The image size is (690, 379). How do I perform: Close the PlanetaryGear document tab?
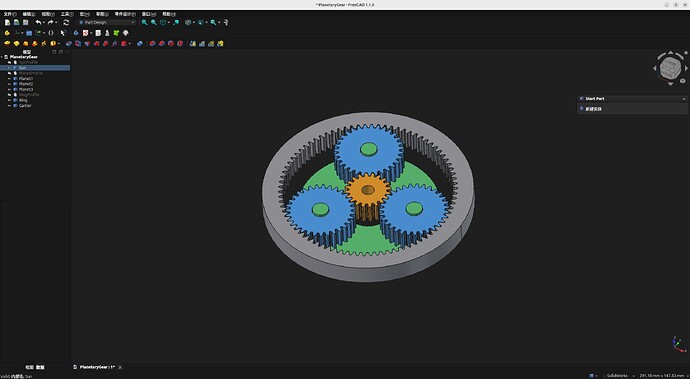coord(120,367)
